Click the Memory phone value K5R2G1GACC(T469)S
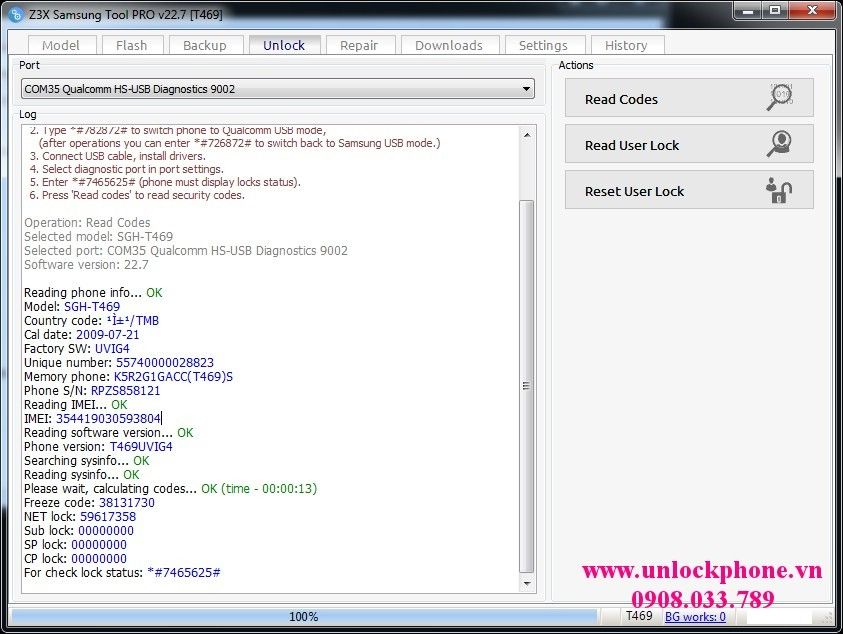 (173, 377)
